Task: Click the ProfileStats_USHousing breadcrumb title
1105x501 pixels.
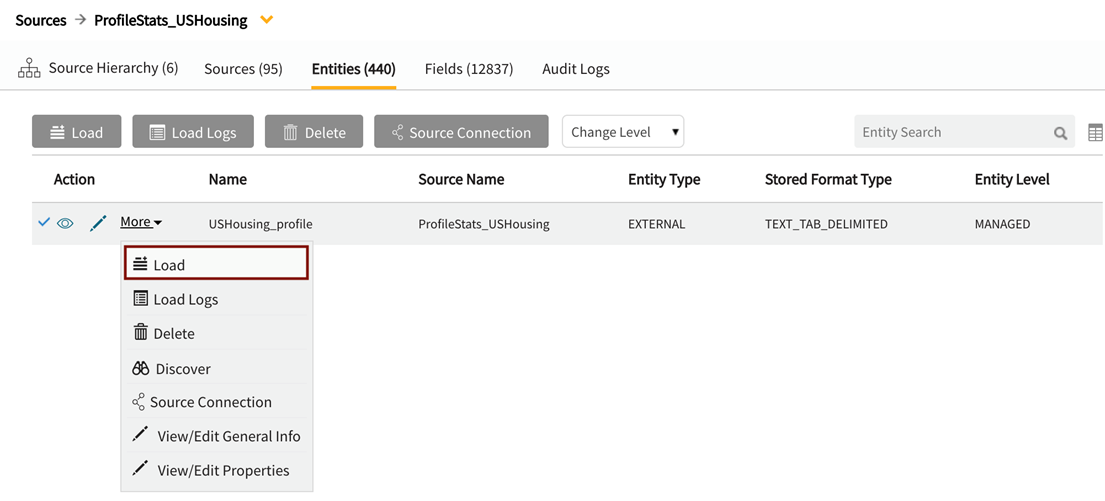Action: tap(171, 20)
